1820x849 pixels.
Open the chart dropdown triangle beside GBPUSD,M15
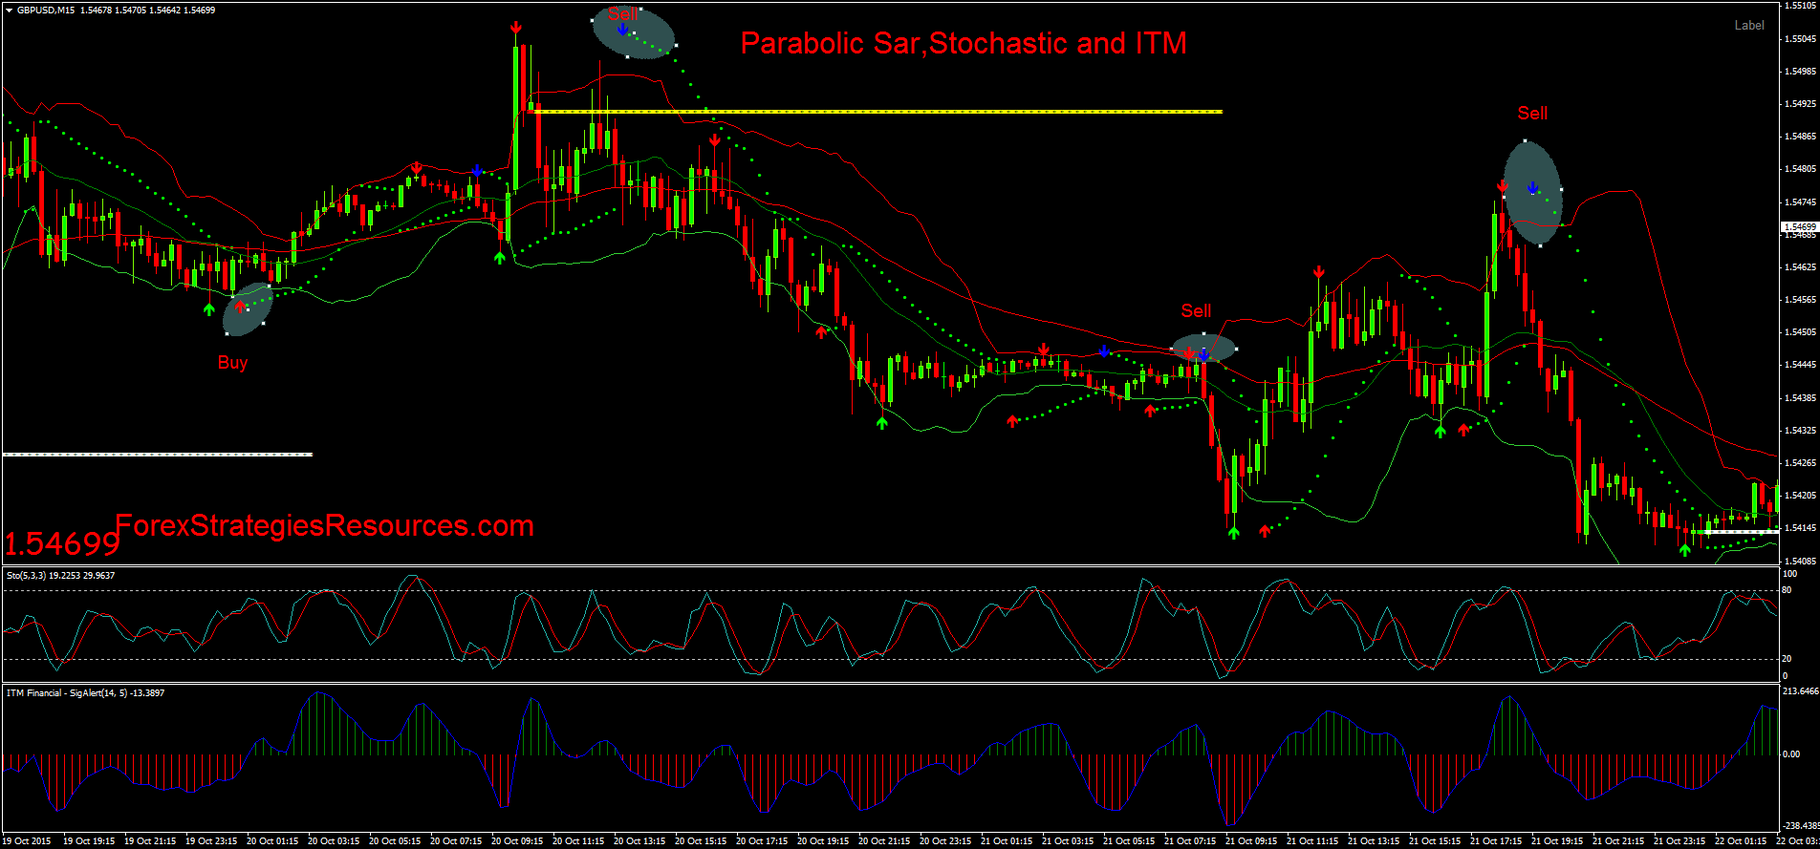click(x=8, y=10)
